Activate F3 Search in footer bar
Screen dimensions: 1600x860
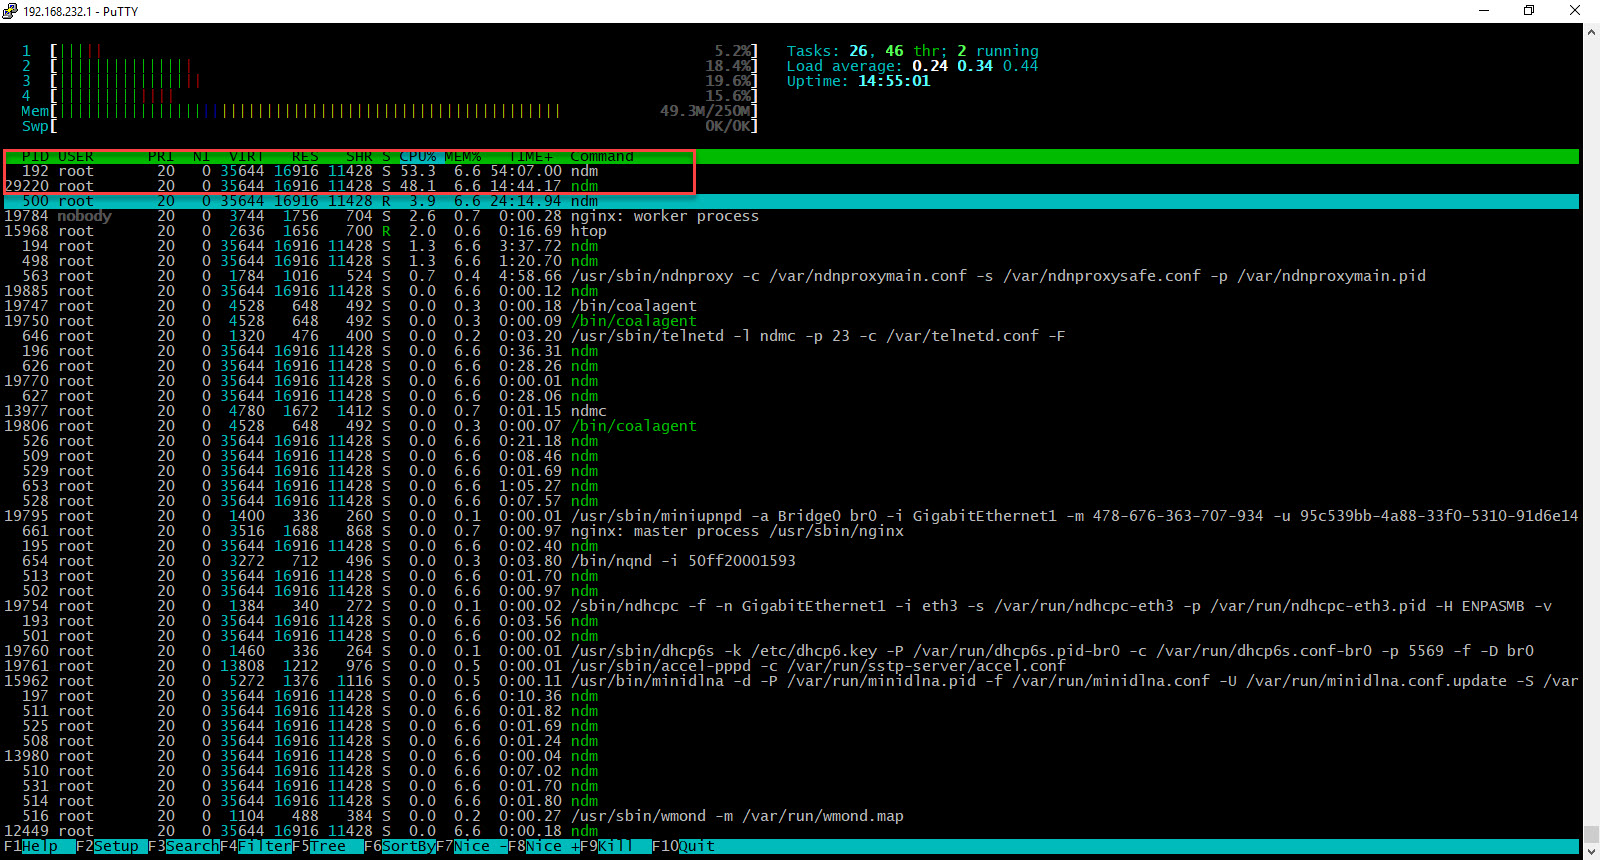point(184,846)
